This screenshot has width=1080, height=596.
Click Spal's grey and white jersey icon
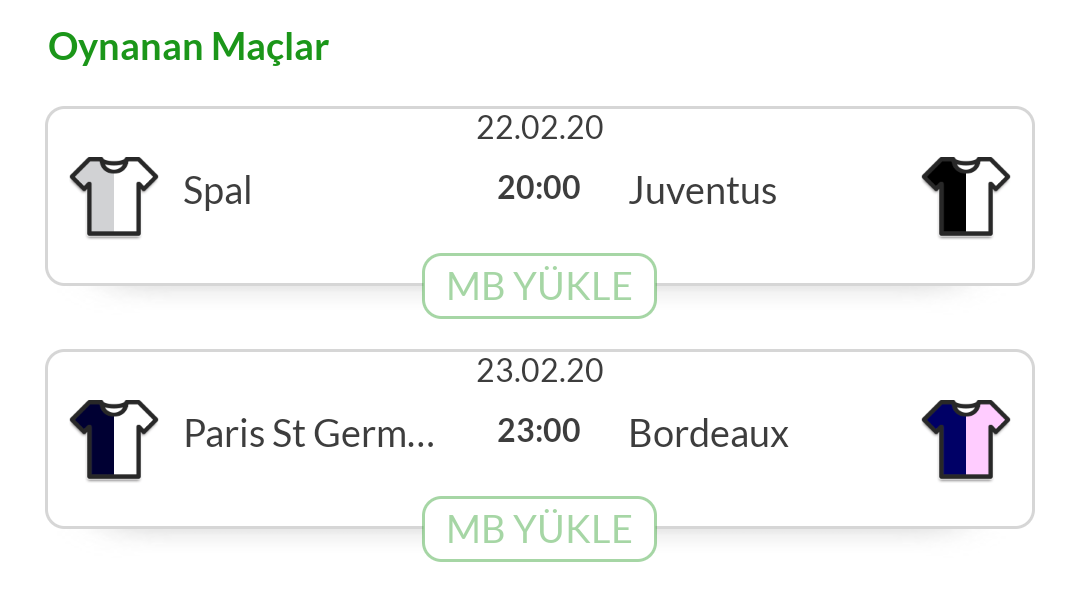point(114,196)
